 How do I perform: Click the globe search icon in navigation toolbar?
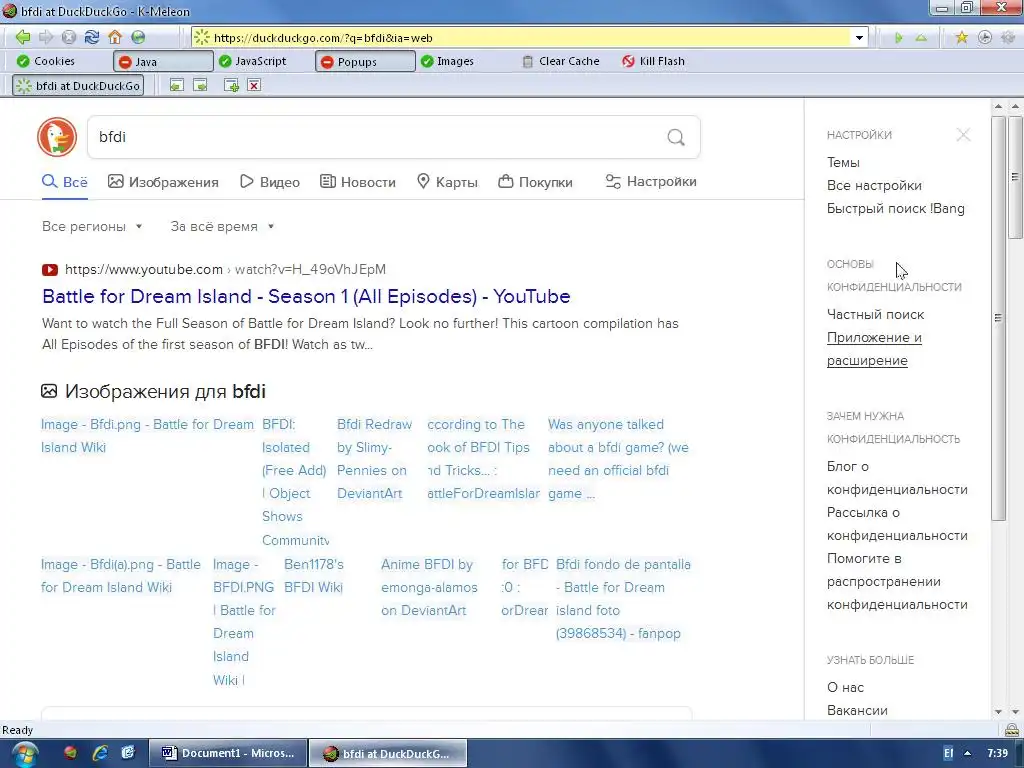[x=138, y=37]
